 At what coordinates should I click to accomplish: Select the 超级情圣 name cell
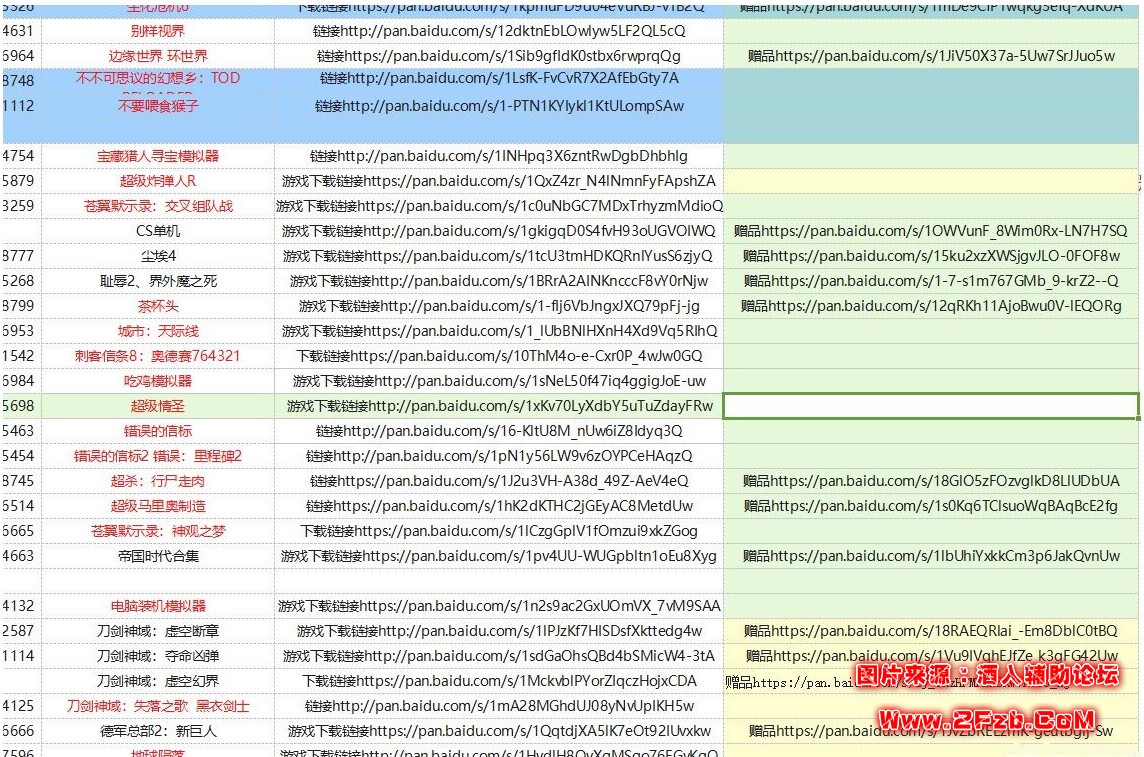tap(158, 406)
